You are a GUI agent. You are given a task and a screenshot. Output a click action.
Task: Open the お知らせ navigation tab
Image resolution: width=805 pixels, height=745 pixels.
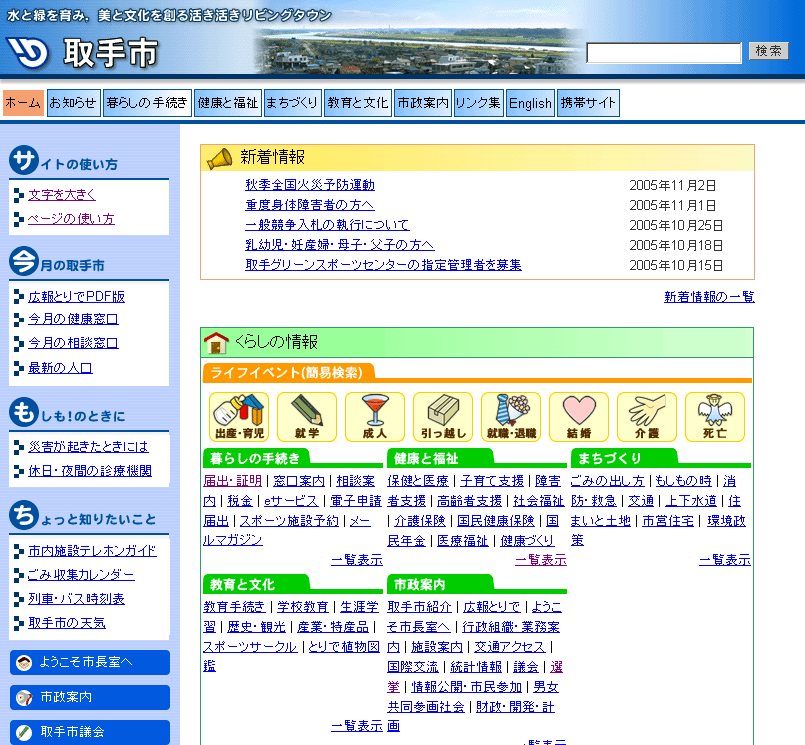pos(73,103)
